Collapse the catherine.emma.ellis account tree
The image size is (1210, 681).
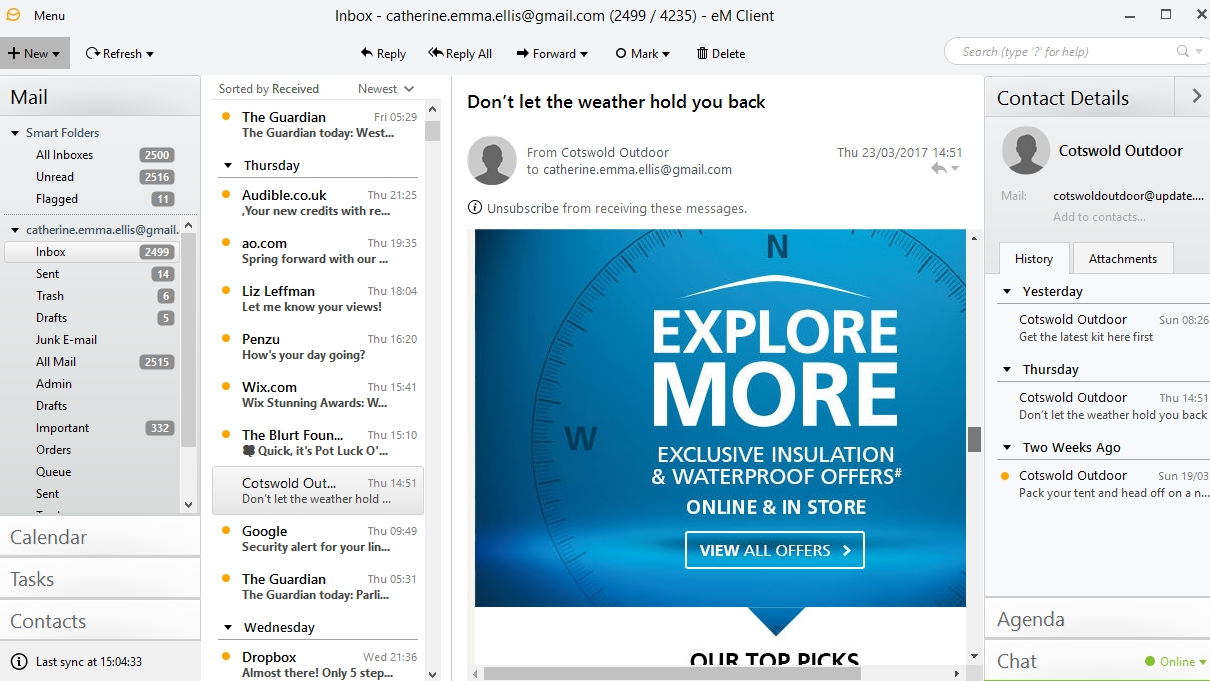15,230
